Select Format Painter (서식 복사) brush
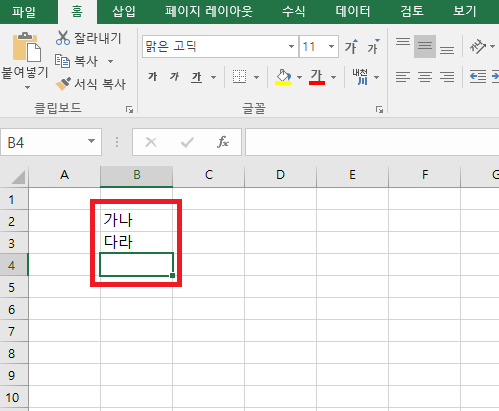The image size is (499, 411). (x=63, y=84)
